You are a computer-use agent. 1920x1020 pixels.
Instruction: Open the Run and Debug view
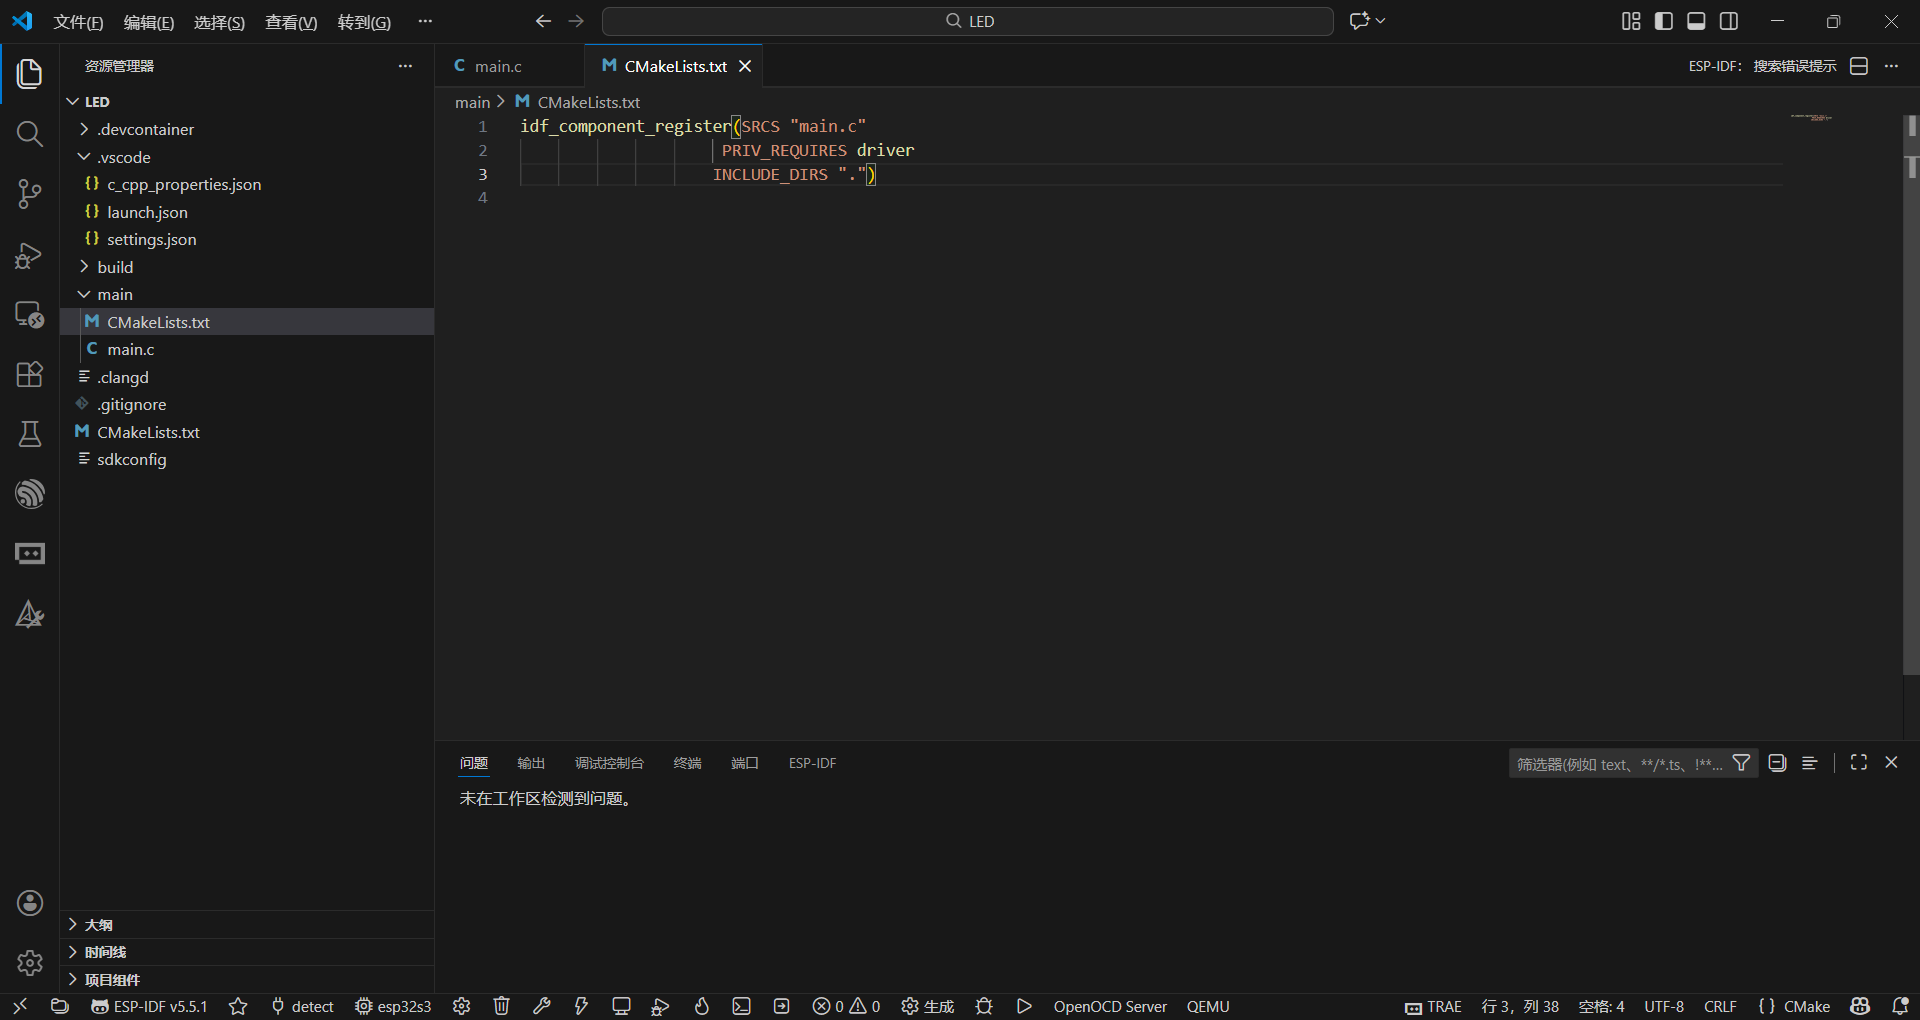pyautogui.click(x=30, y=255)
